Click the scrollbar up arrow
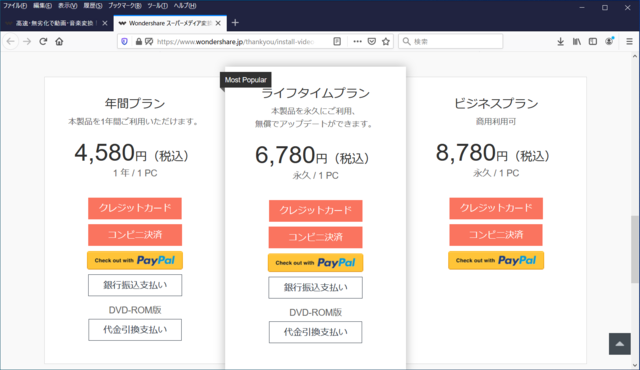Viewport: 640px width, 370px height. coord(635,57)
